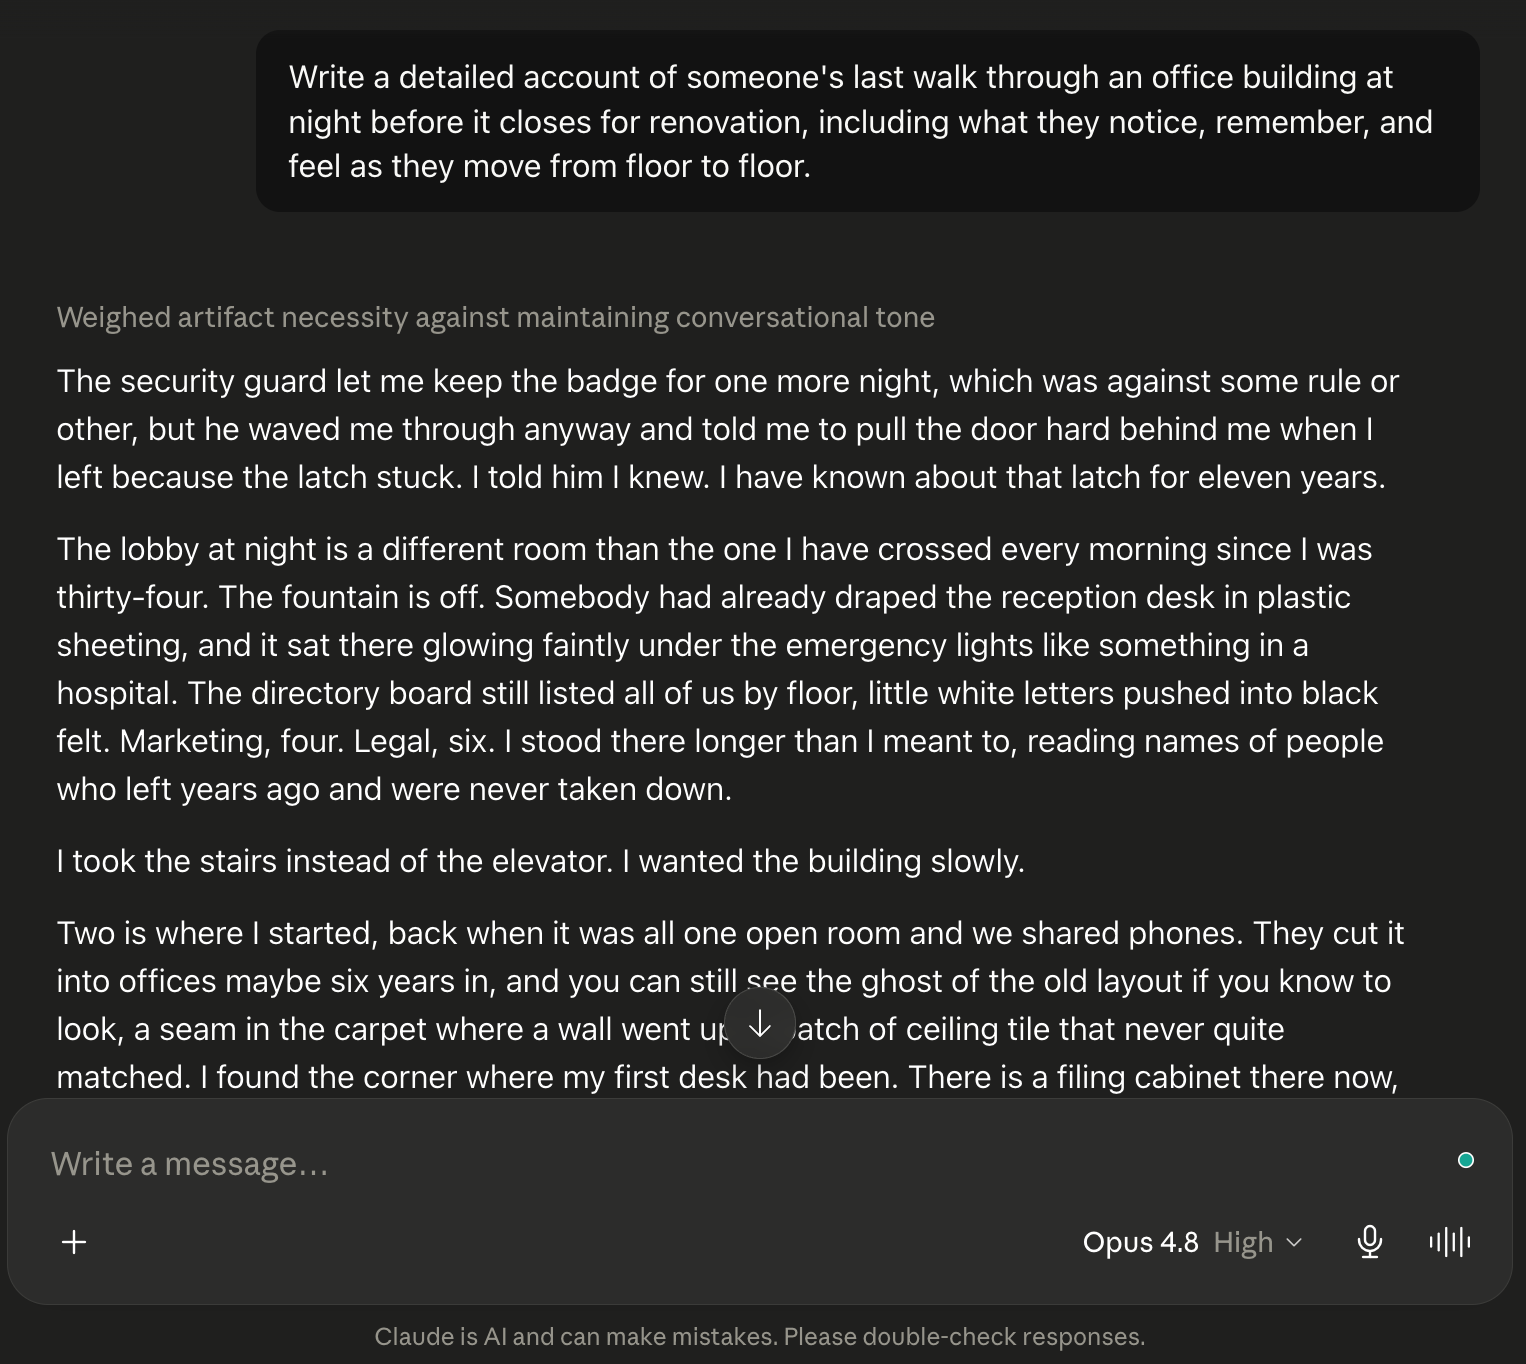Click the paragraph starting 'The security guard'
Viewport: 1526px width, 1364px height.
click(x=728, y=429)
